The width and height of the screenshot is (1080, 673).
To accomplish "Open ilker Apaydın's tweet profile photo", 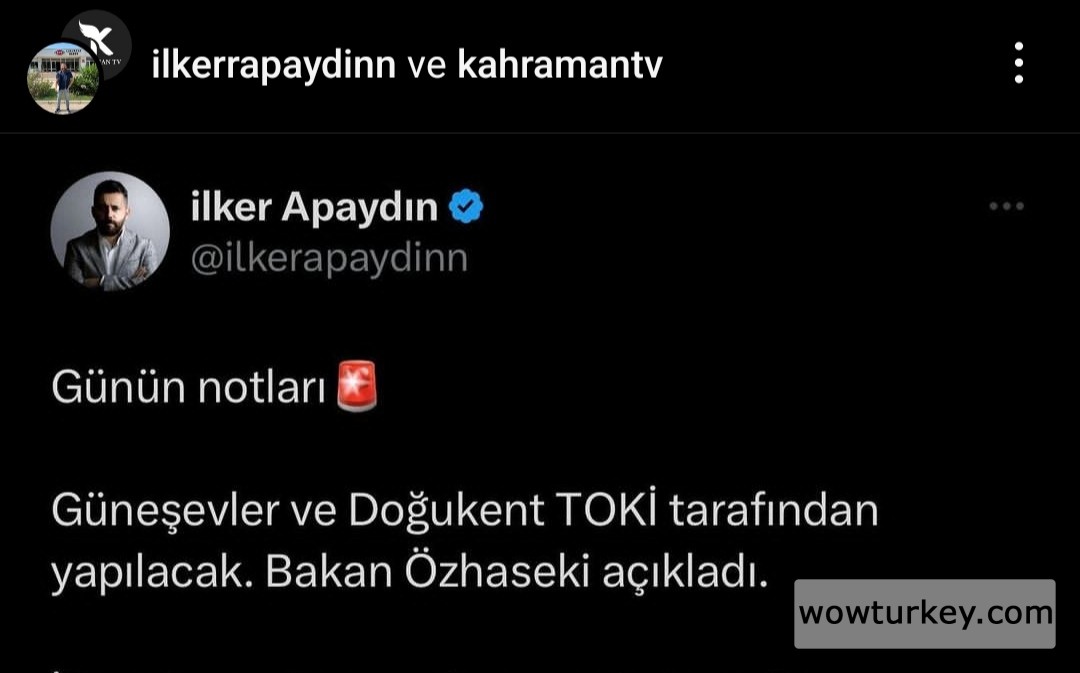I will point(110,231).
